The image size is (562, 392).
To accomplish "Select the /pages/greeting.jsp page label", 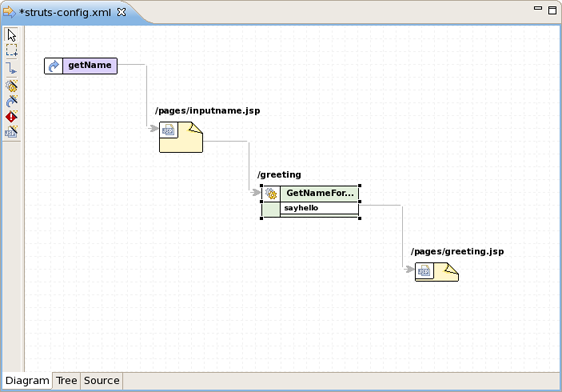I will pyautogui.click(x=457, y=252).
